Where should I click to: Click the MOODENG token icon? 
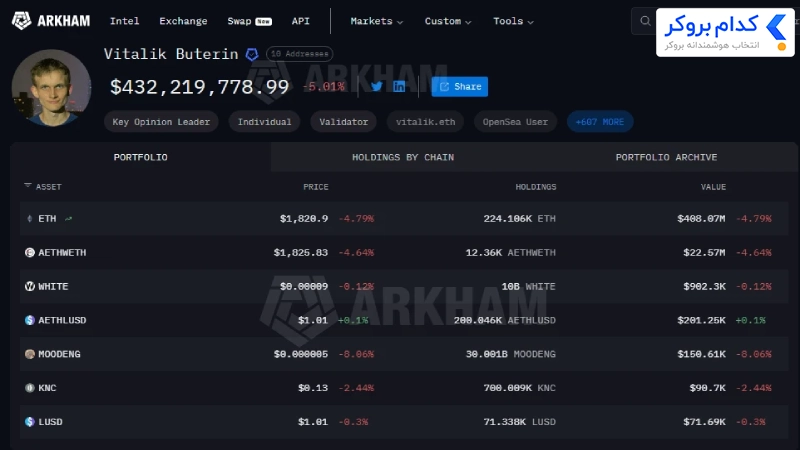[30, 354]
